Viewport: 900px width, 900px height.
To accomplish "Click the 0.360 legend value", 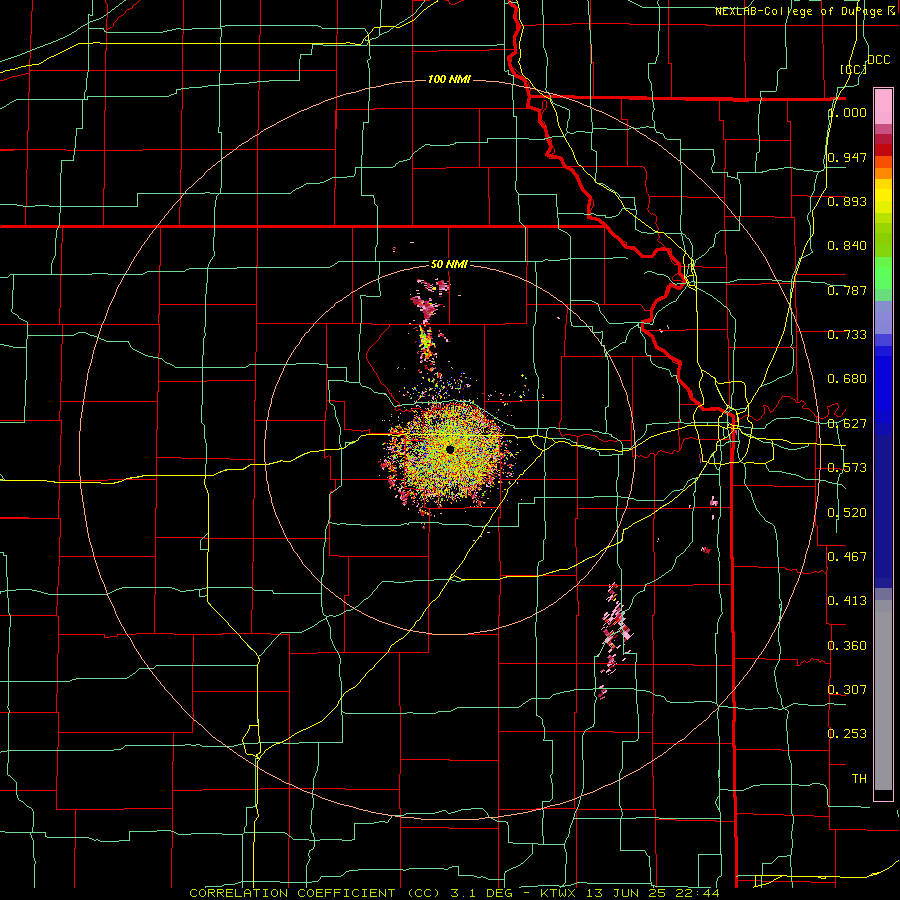I will [x=847, y=646].
